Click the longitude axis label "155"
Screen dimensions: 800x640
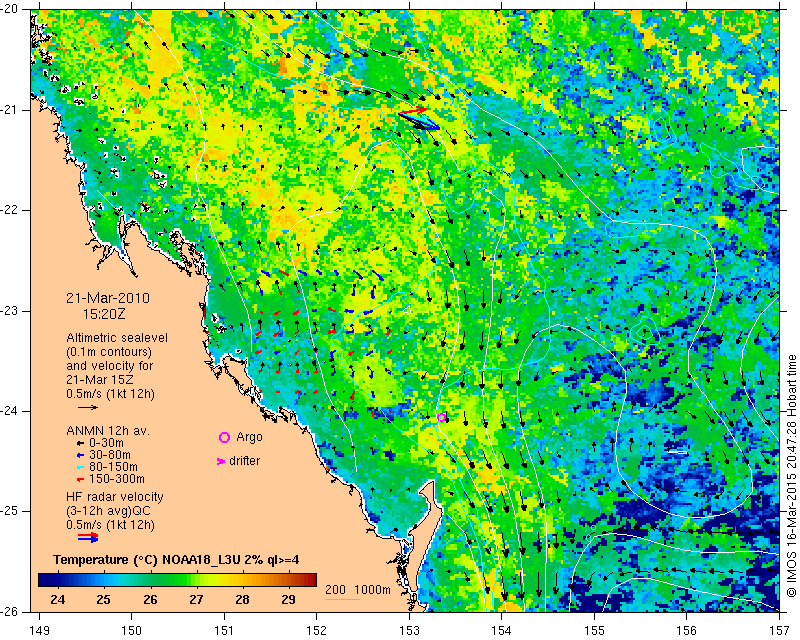pos(594,630)
